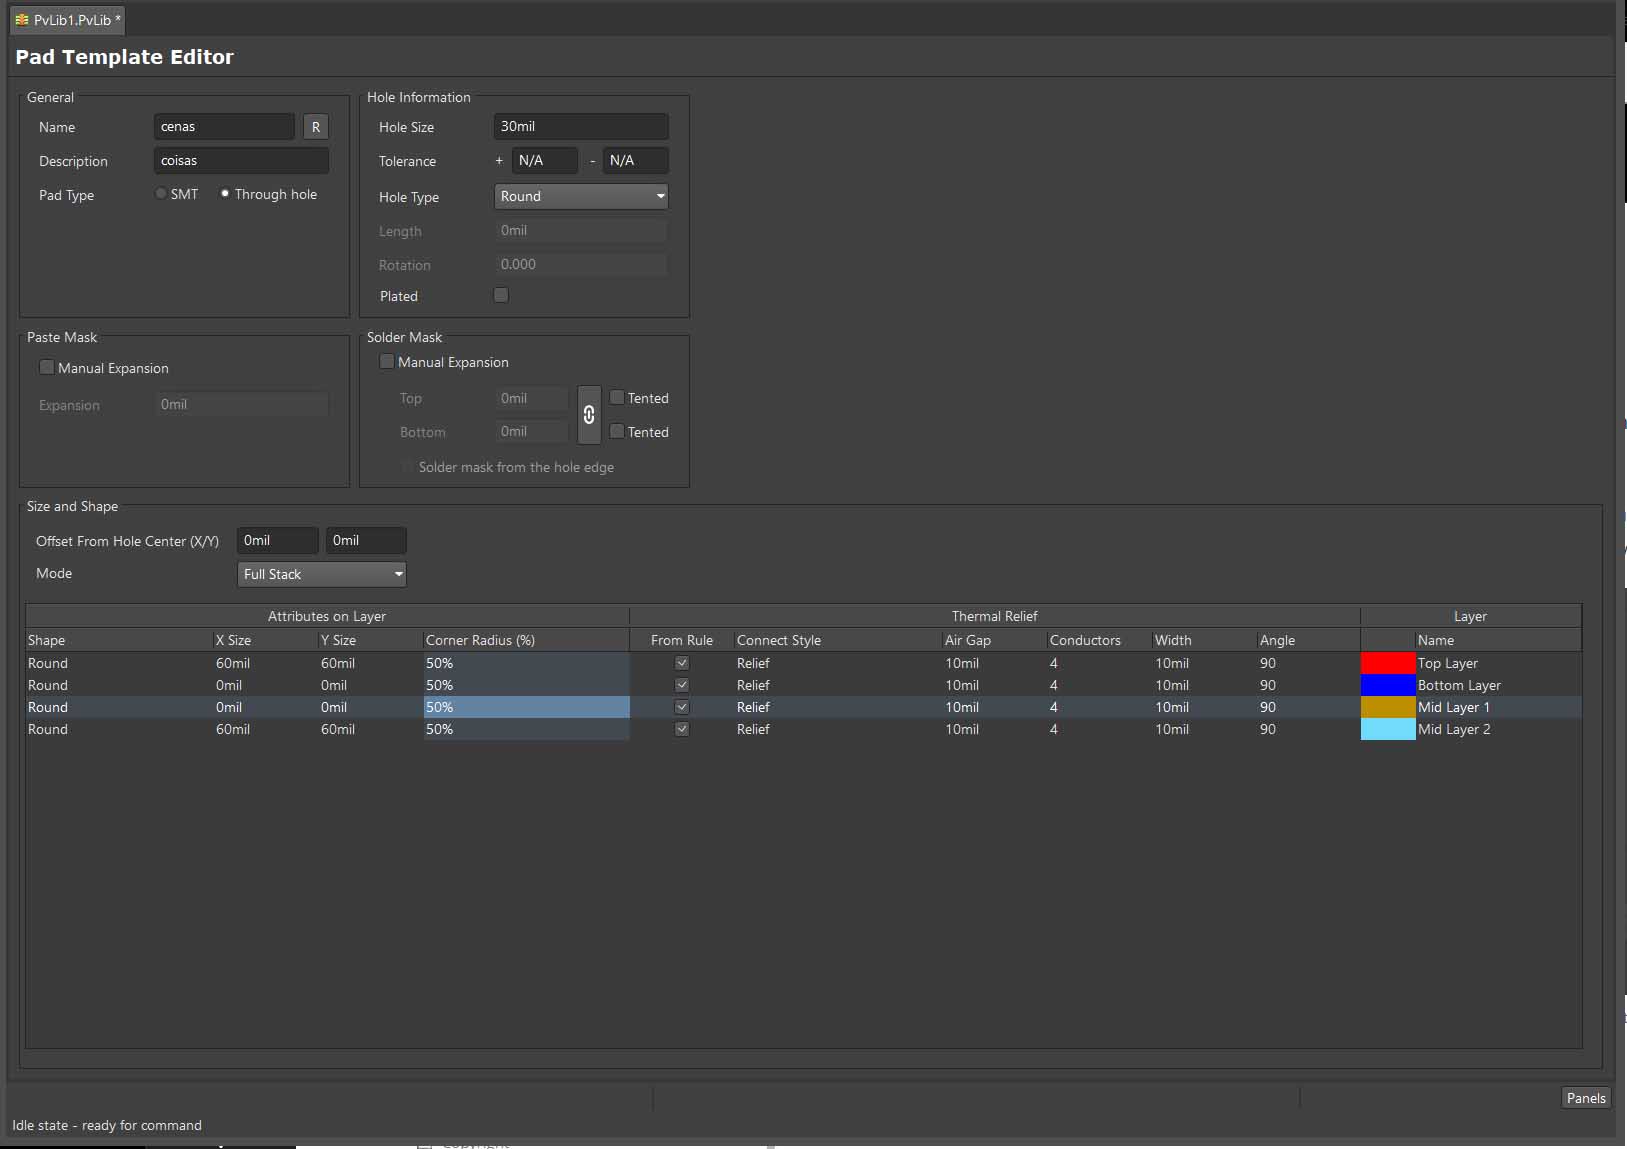This screenshot has width=1627, height=1149.
Task: Click the Corner Radius column header
Action: click(480, 640)
